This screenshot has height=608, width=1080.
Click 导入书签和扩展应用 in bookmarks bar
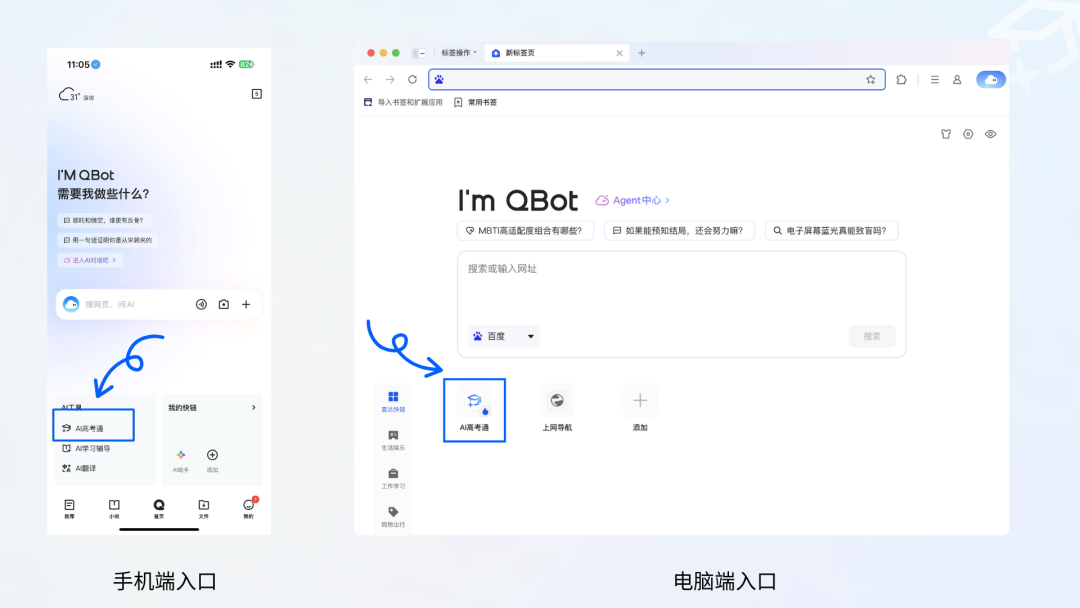[x=403, y=103]
